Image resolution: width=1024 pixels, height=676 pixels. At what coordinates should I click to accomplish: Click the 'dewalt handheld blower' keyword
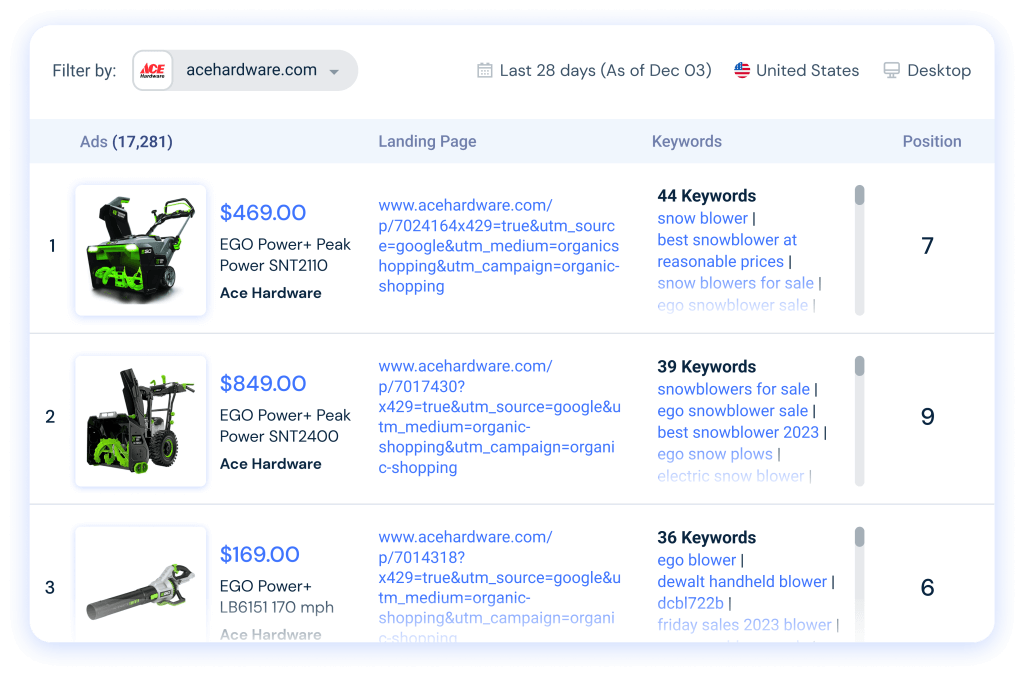742,582
